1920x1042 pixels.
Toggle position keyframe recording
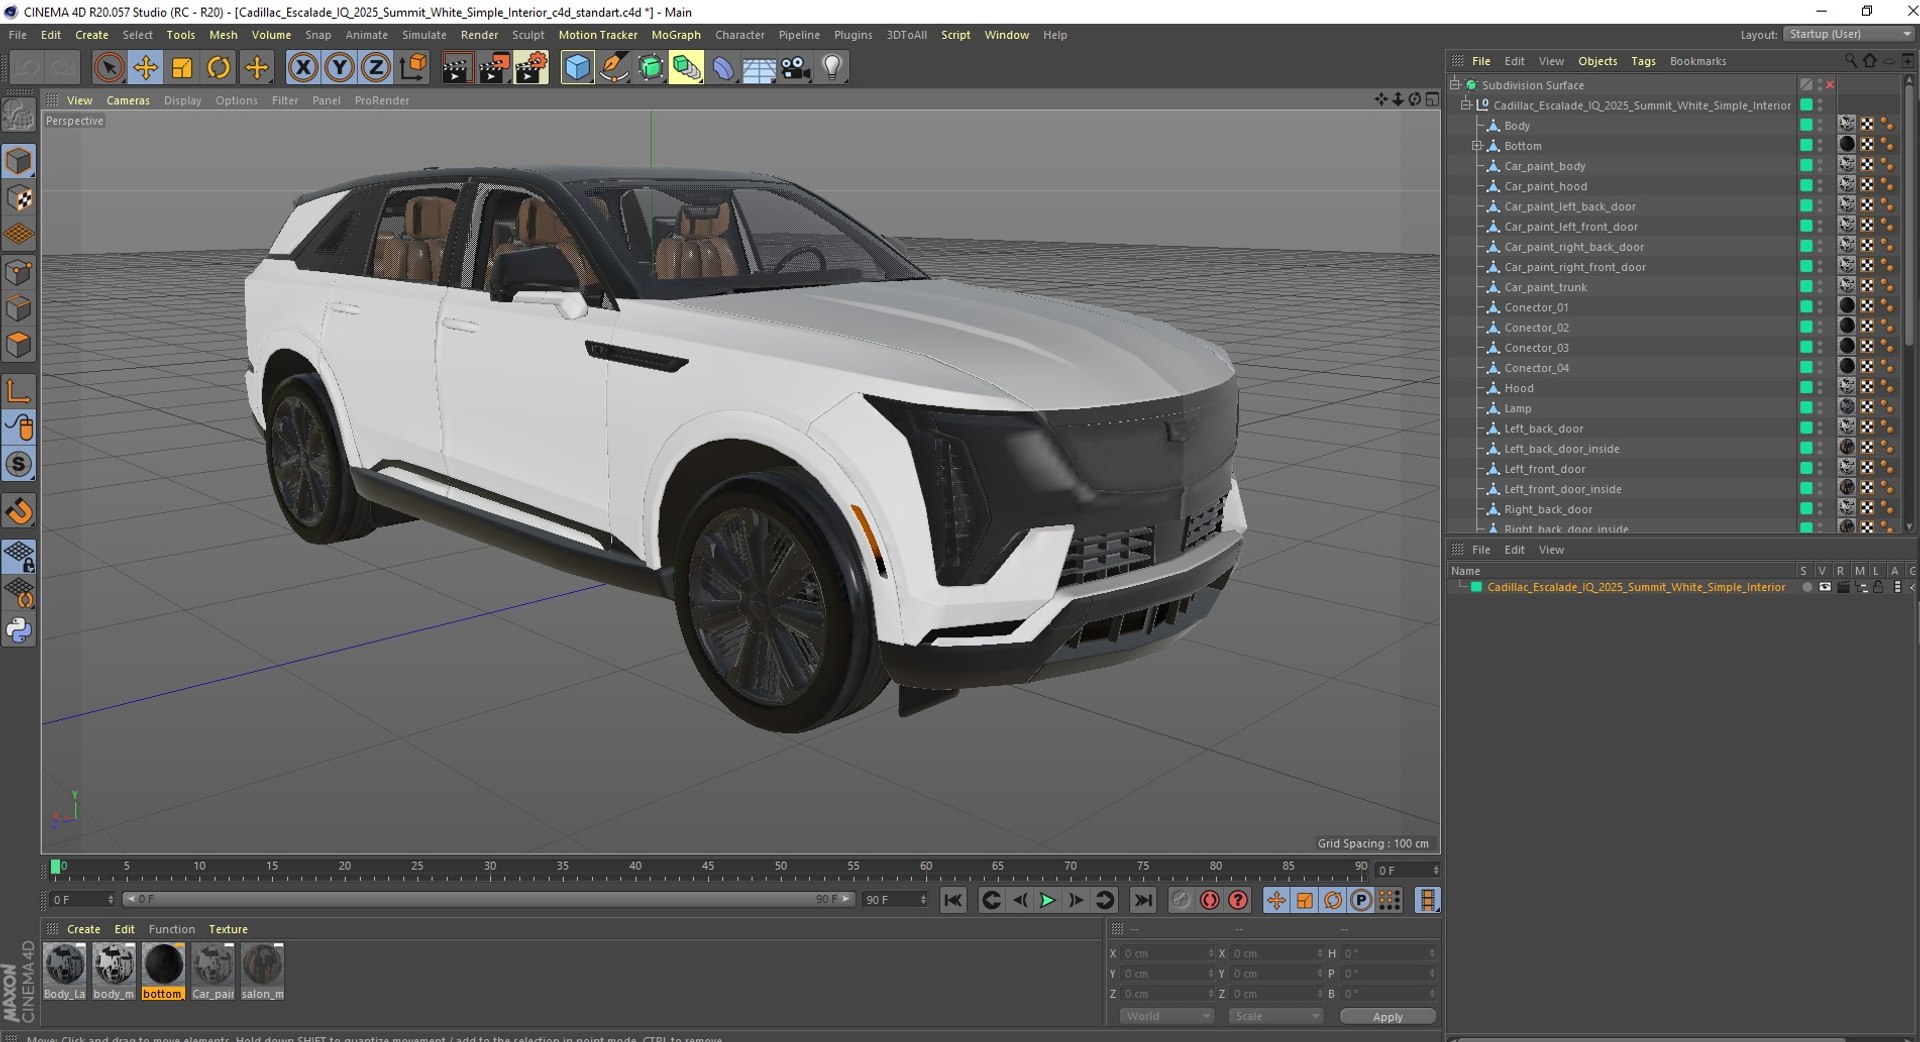(1276, 900)
